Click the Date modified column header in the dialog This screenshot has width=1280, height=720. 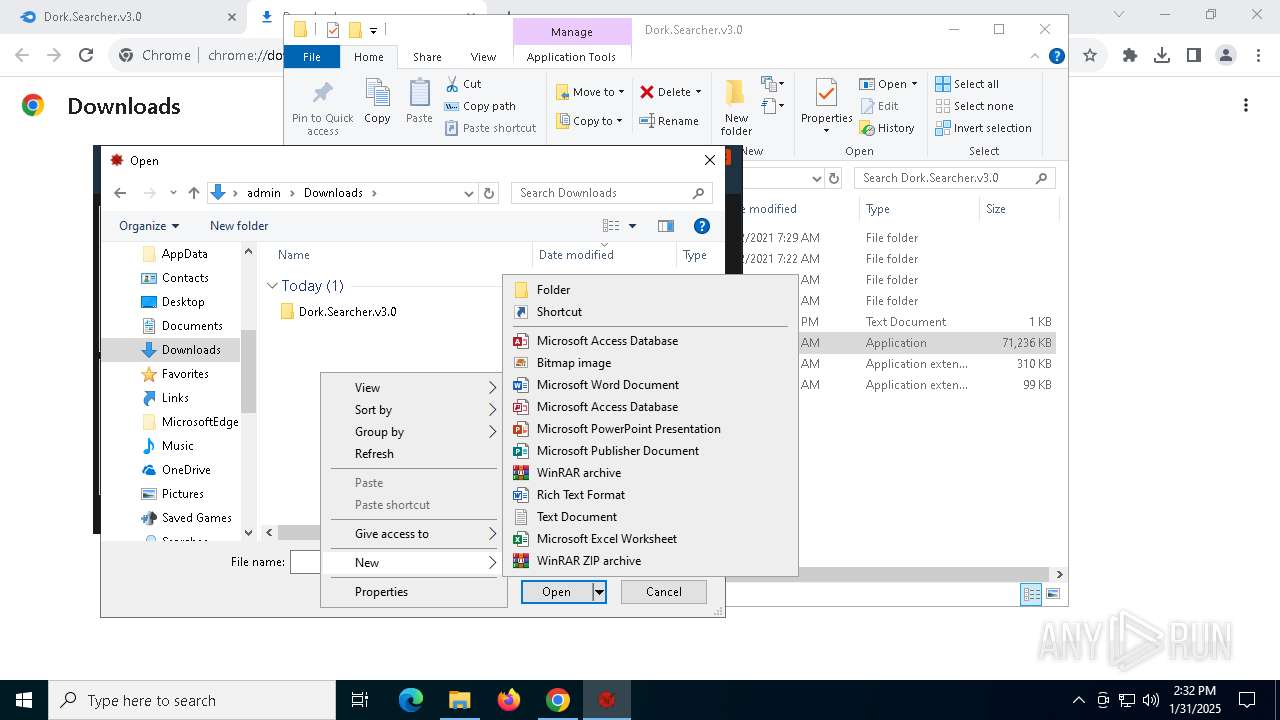576,255
